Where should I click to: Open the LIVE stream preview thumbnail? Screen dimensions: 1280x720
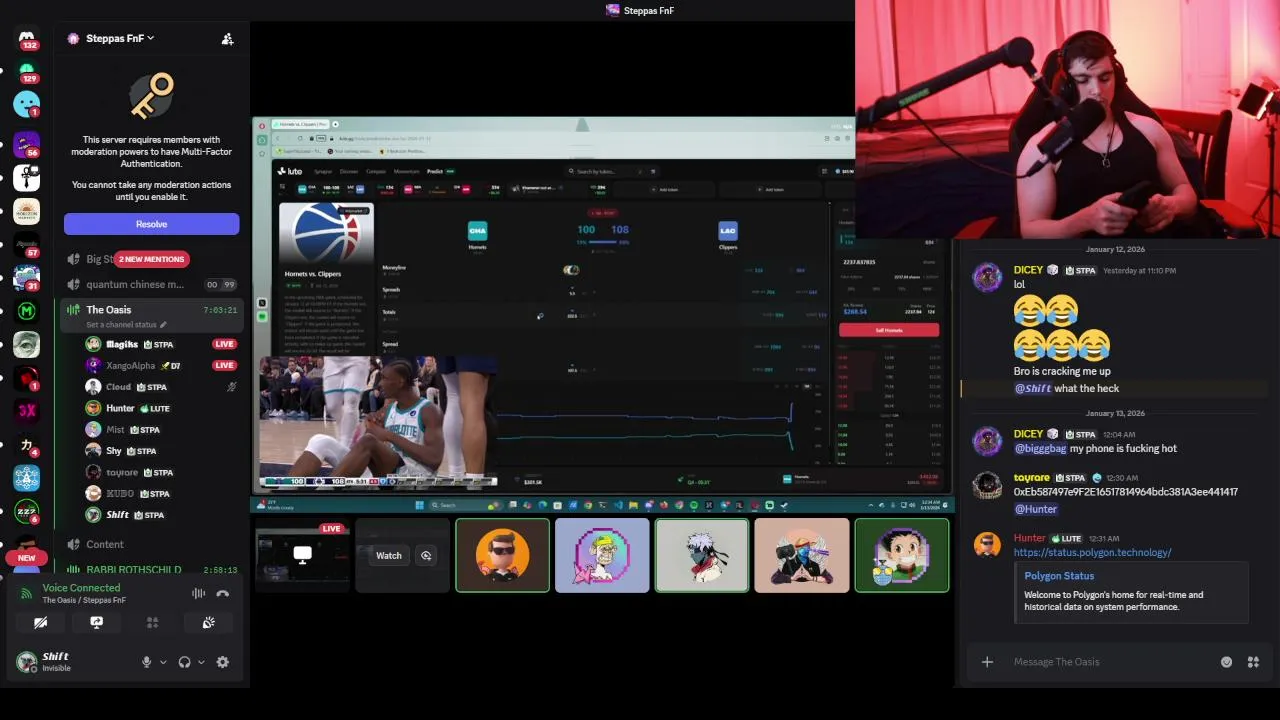(x=302, y=555)
